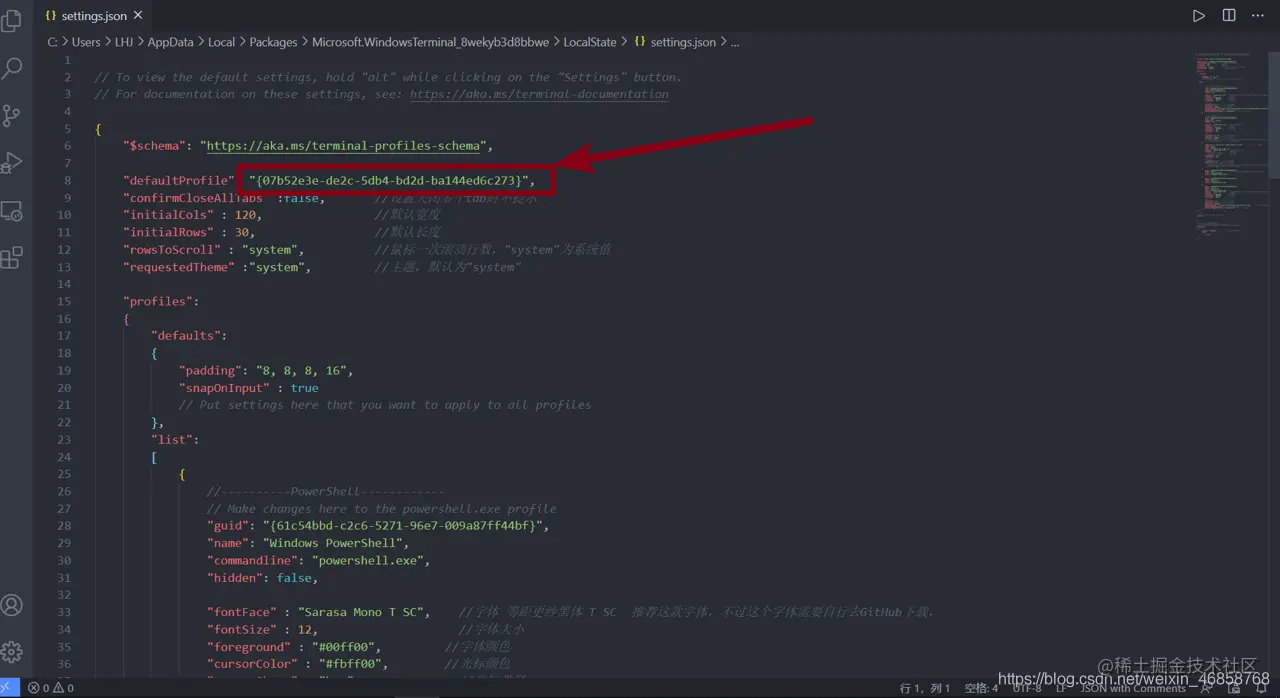Click the Microsoft.WindowsTerminal_8wekyb3d8bbwe breadcrumb
Viewport: 1280px width, 698px height.
(x=430, y=42)
